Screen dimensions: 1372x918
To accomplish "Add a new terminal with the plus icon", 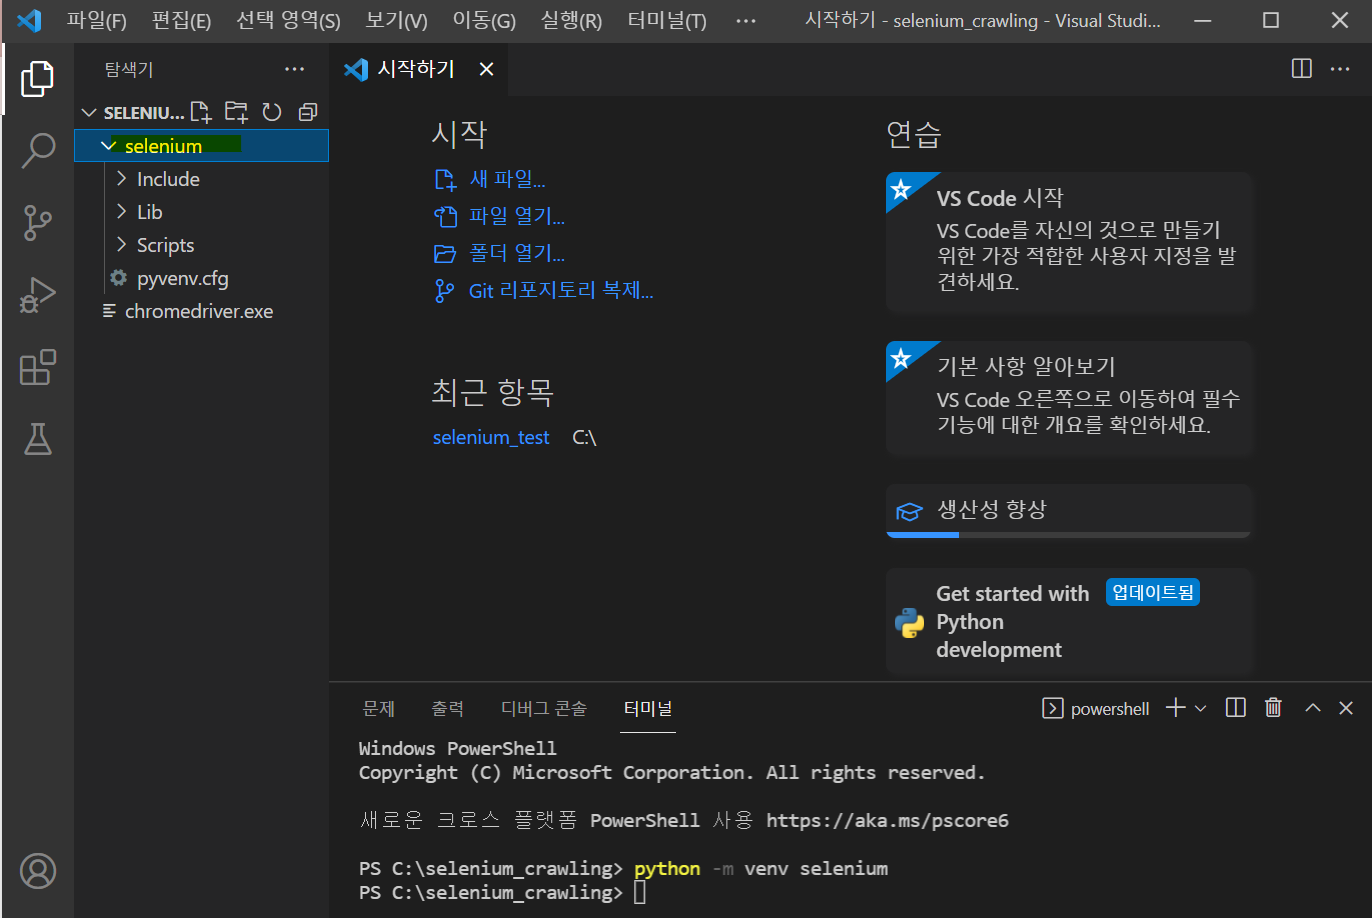I will [x=1176, y=708].
